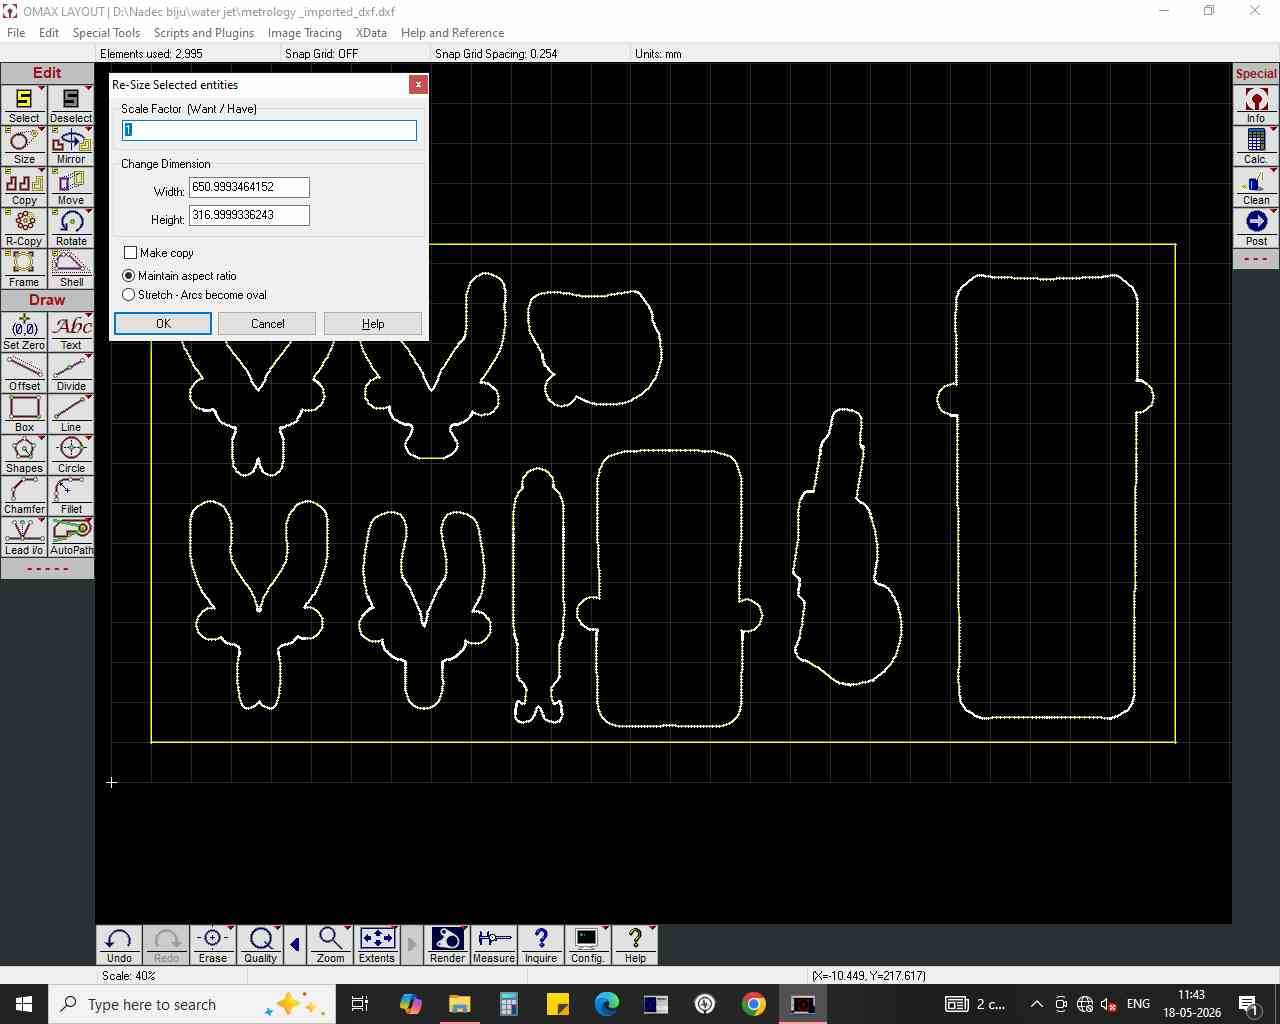
Task: Open the Size tool
Action: [24, 146]
